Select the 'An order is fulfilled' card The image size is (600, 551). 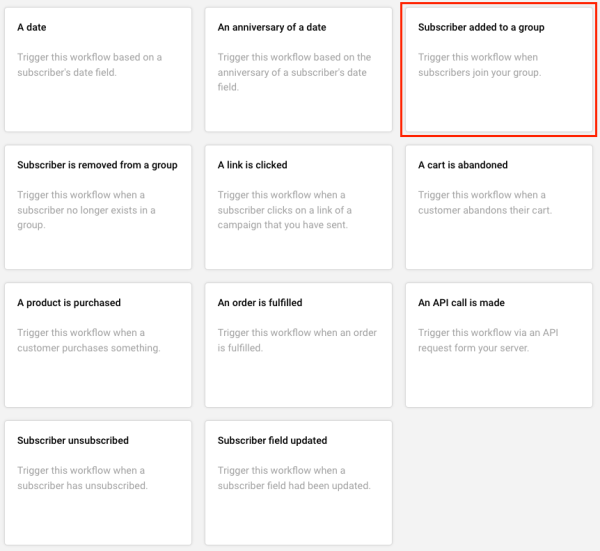pyautogui.click(x=298, y=345)
